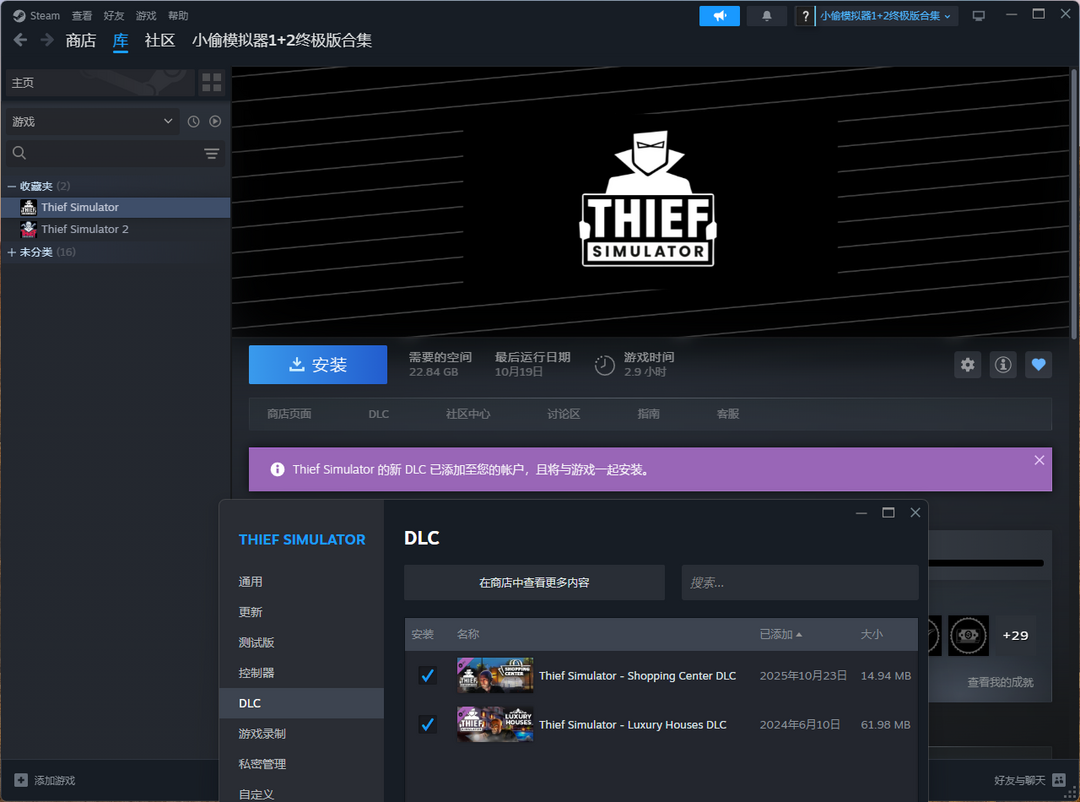Toggle the favorite heart icon
Image resolution: width=1080 pixels, height=802 pixels.
(1038, 365)
